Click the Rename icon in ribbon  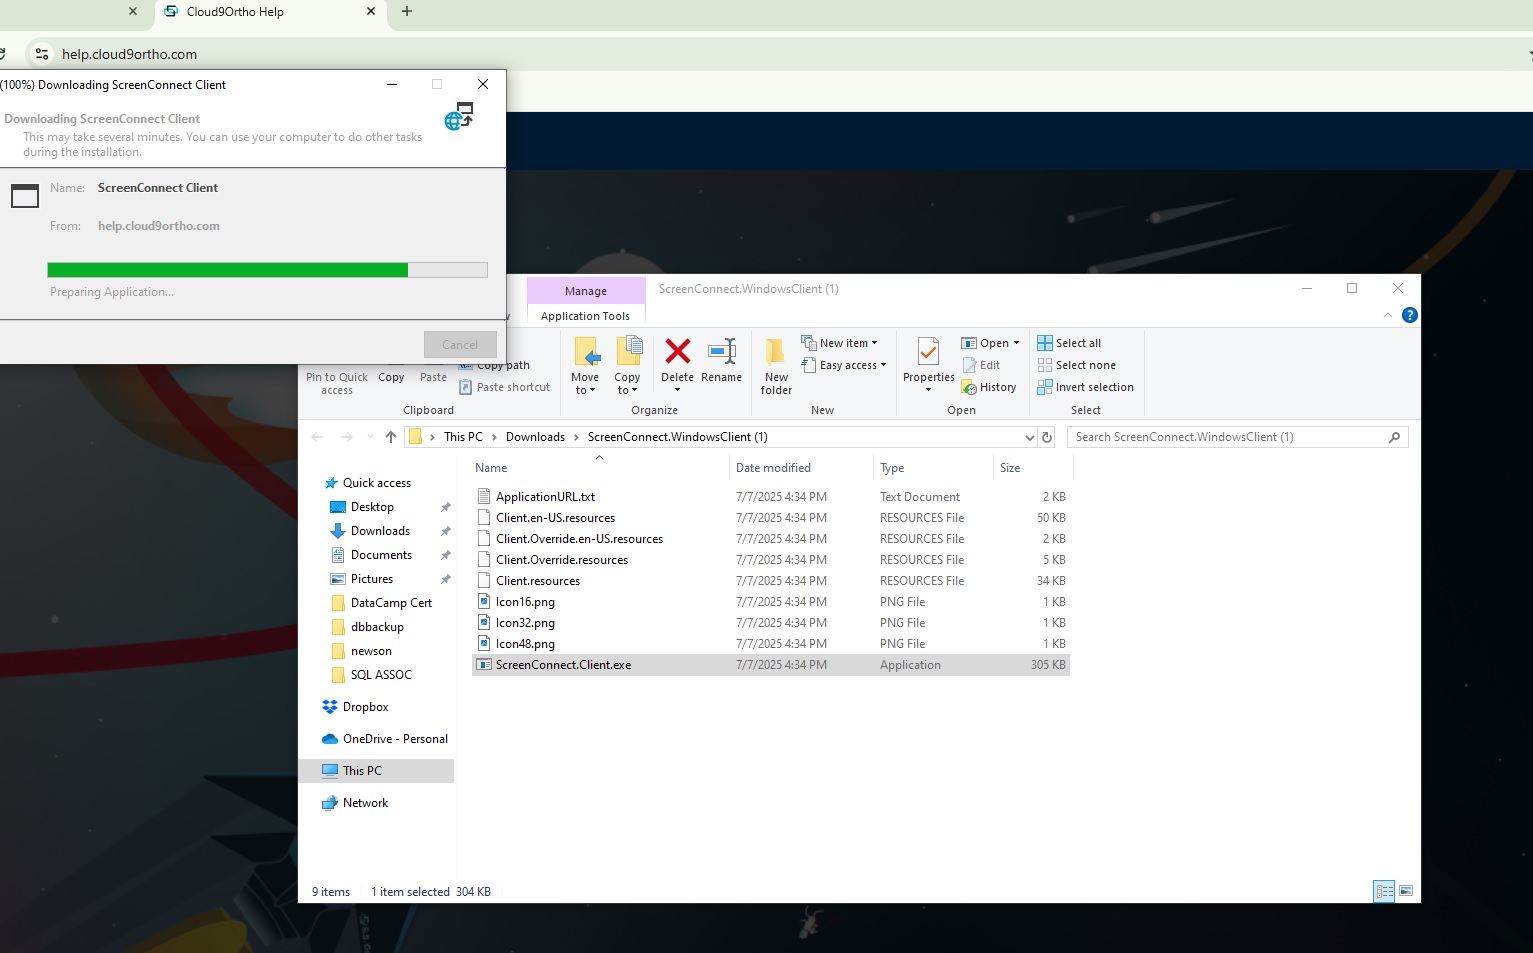tap(722, 351)
